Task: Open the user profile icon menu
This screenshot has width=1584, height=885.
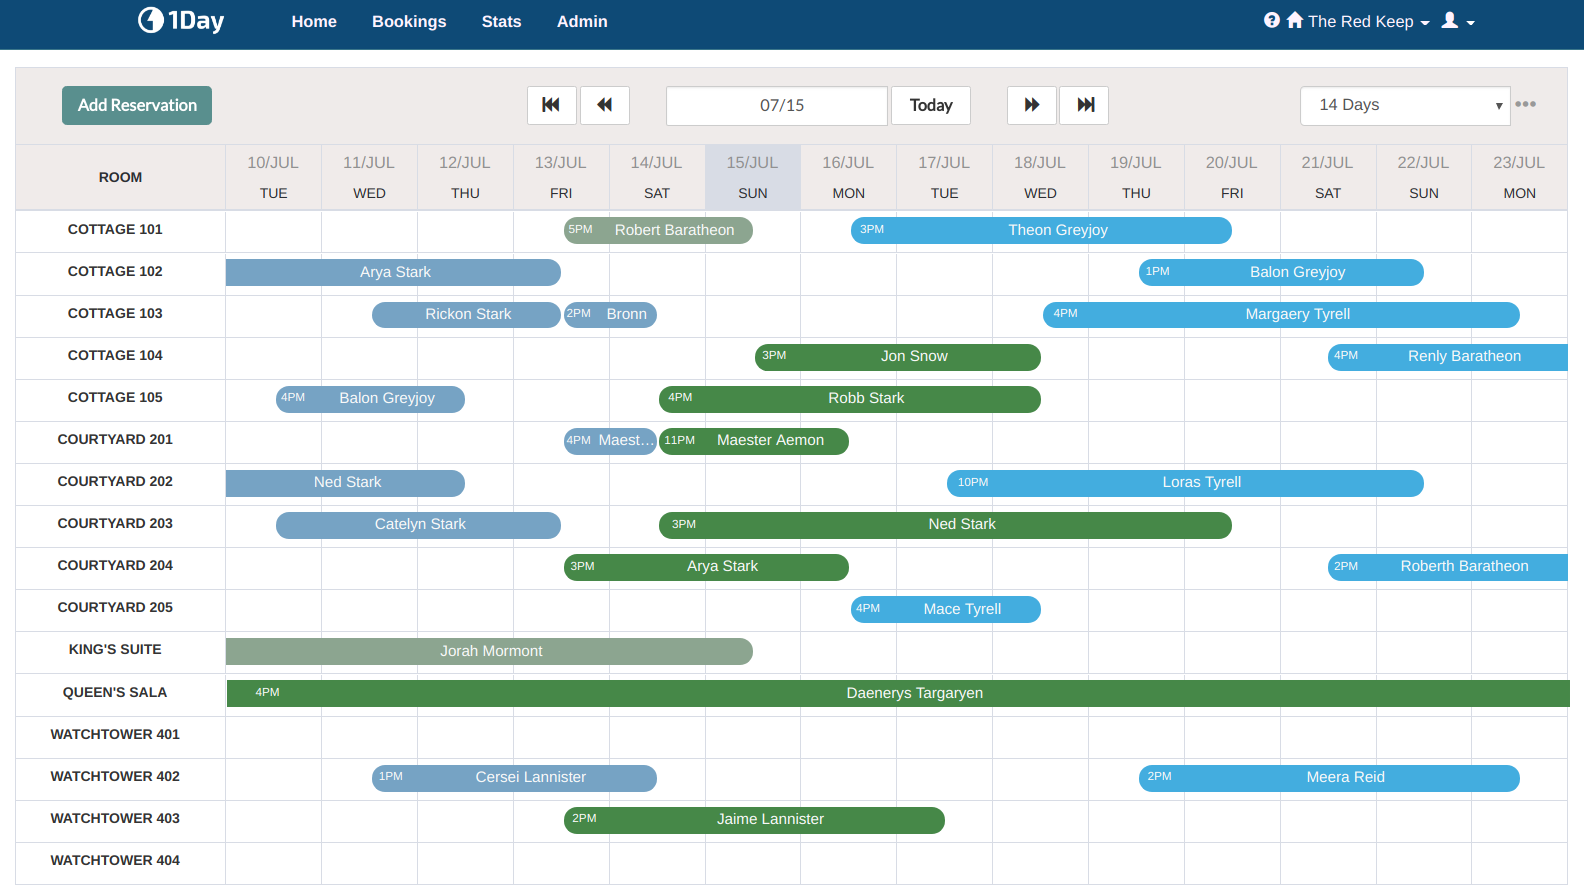Action: coord(1457,21)
